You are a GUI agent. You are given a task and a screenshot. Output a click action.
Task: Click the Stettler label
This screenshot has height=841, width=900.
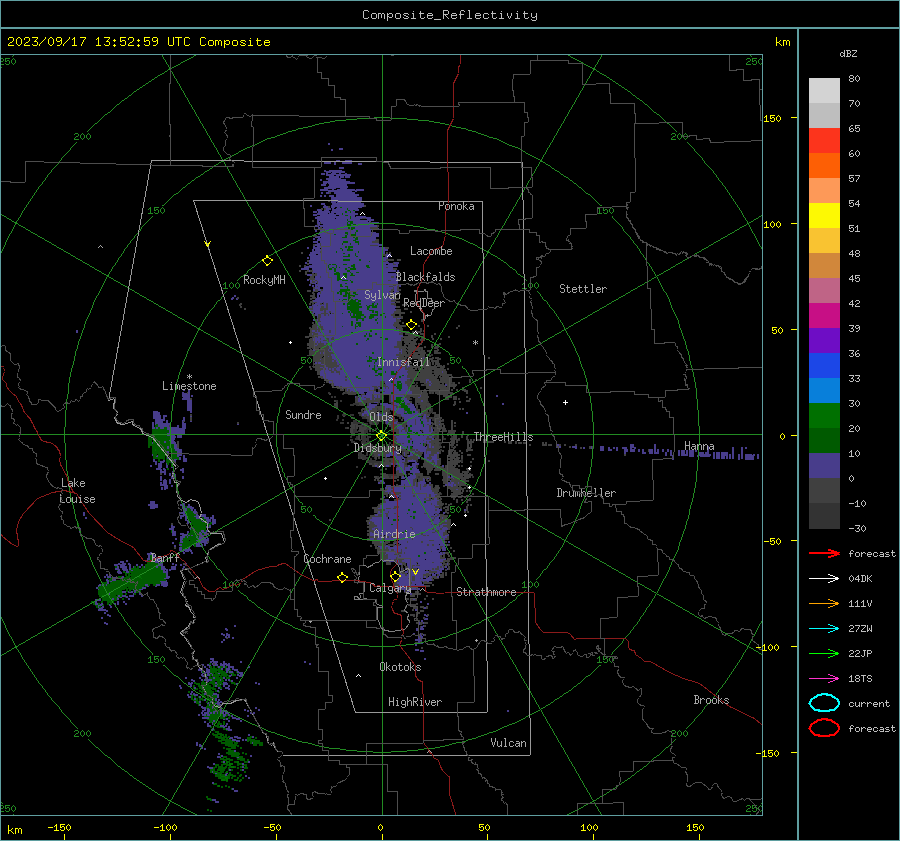[x=583, y=289]
